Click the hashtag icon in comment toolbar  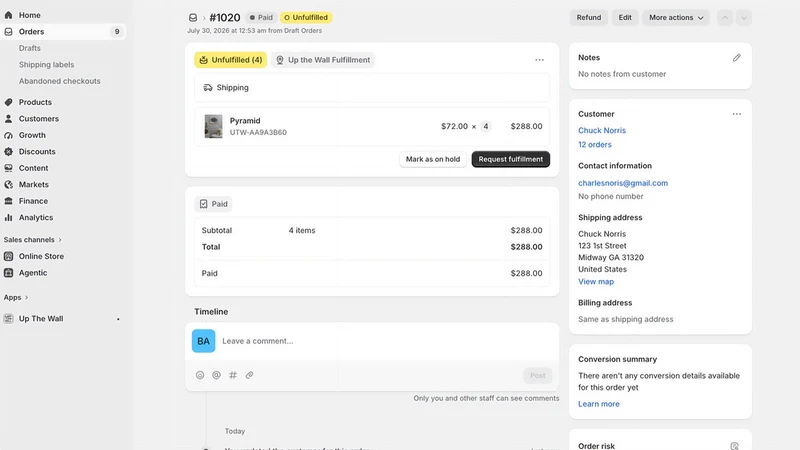pyautogui.click(x=233, y=375)
